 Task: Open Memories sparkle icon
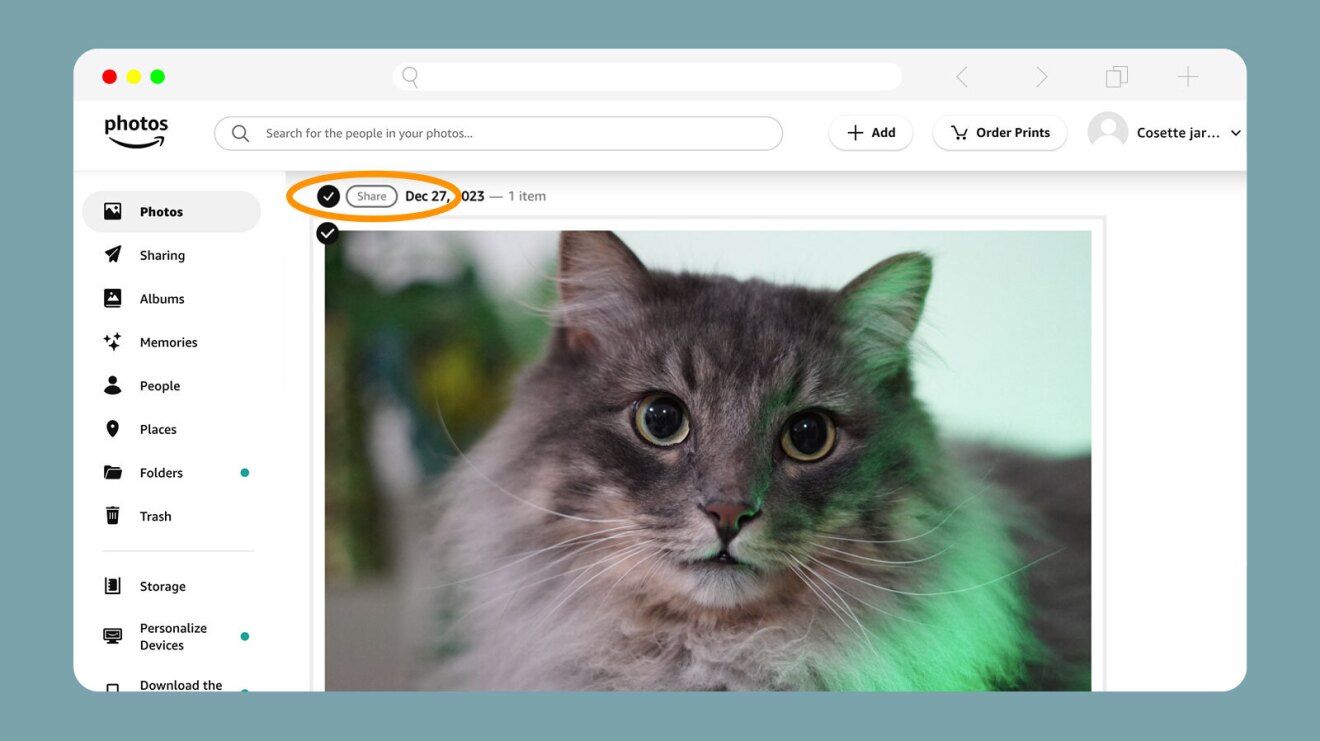coord(113,342)
